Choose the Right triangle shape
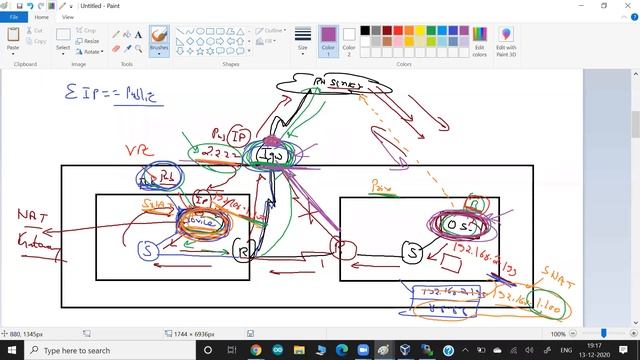The height and width of the screenshot is (360, 640). tap(180, 41)
